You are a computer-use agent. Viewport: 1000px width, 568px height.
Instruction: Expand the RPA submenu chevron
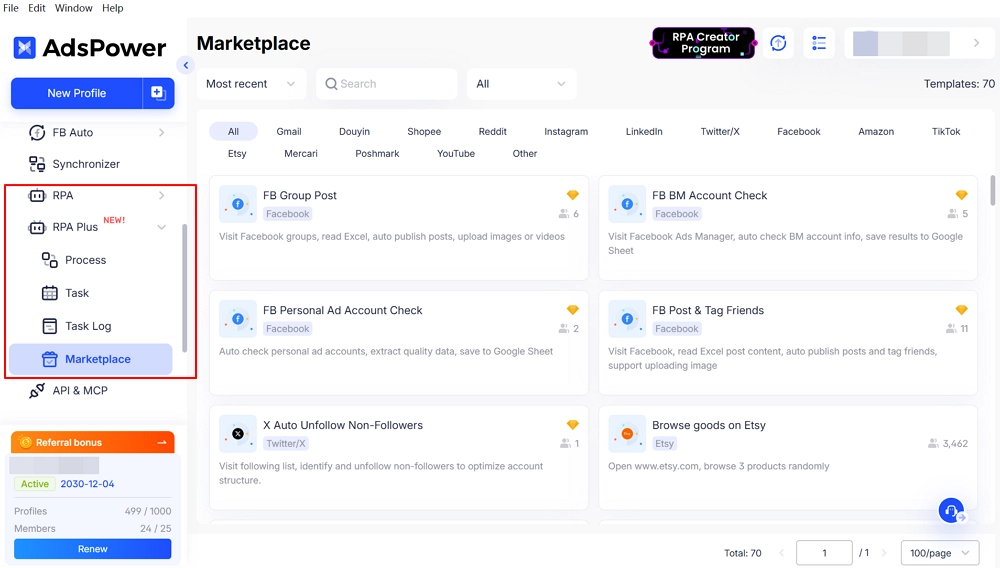[161, 196]
